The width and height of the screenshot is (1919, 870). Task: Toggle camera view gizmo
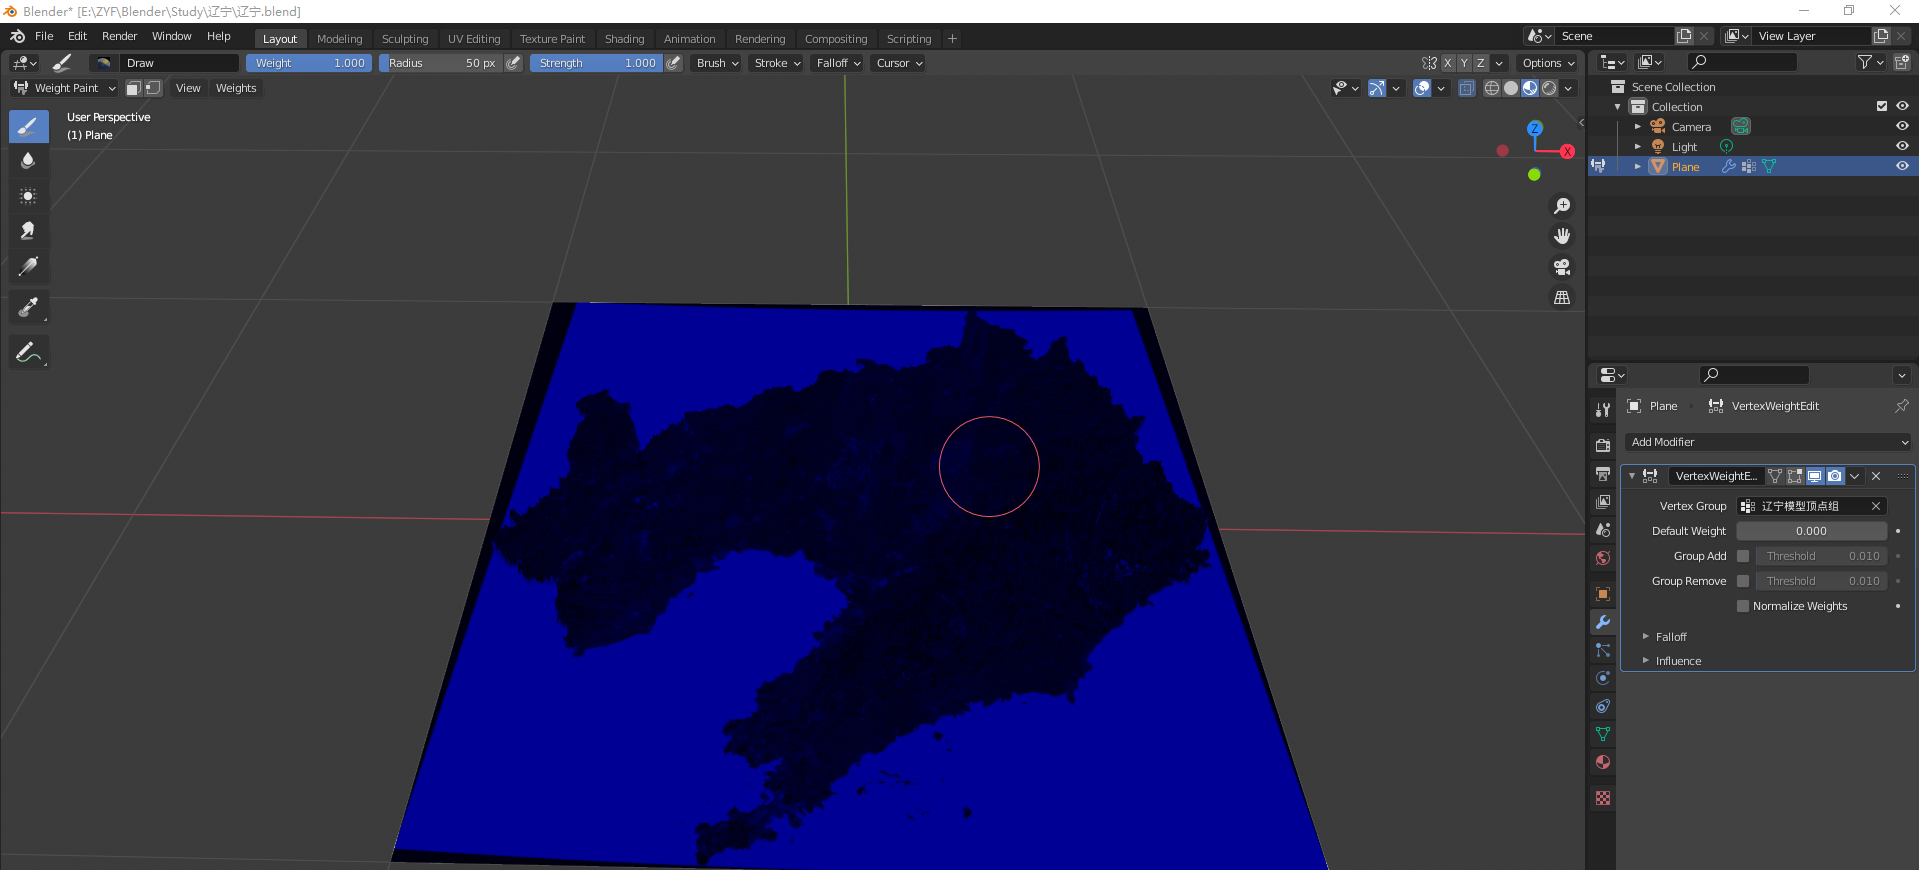(x=1561, y=267)
